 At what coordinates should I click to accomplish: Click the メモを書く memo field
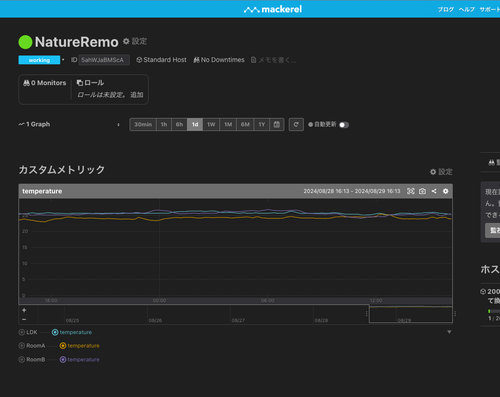(x=277, y=60)
